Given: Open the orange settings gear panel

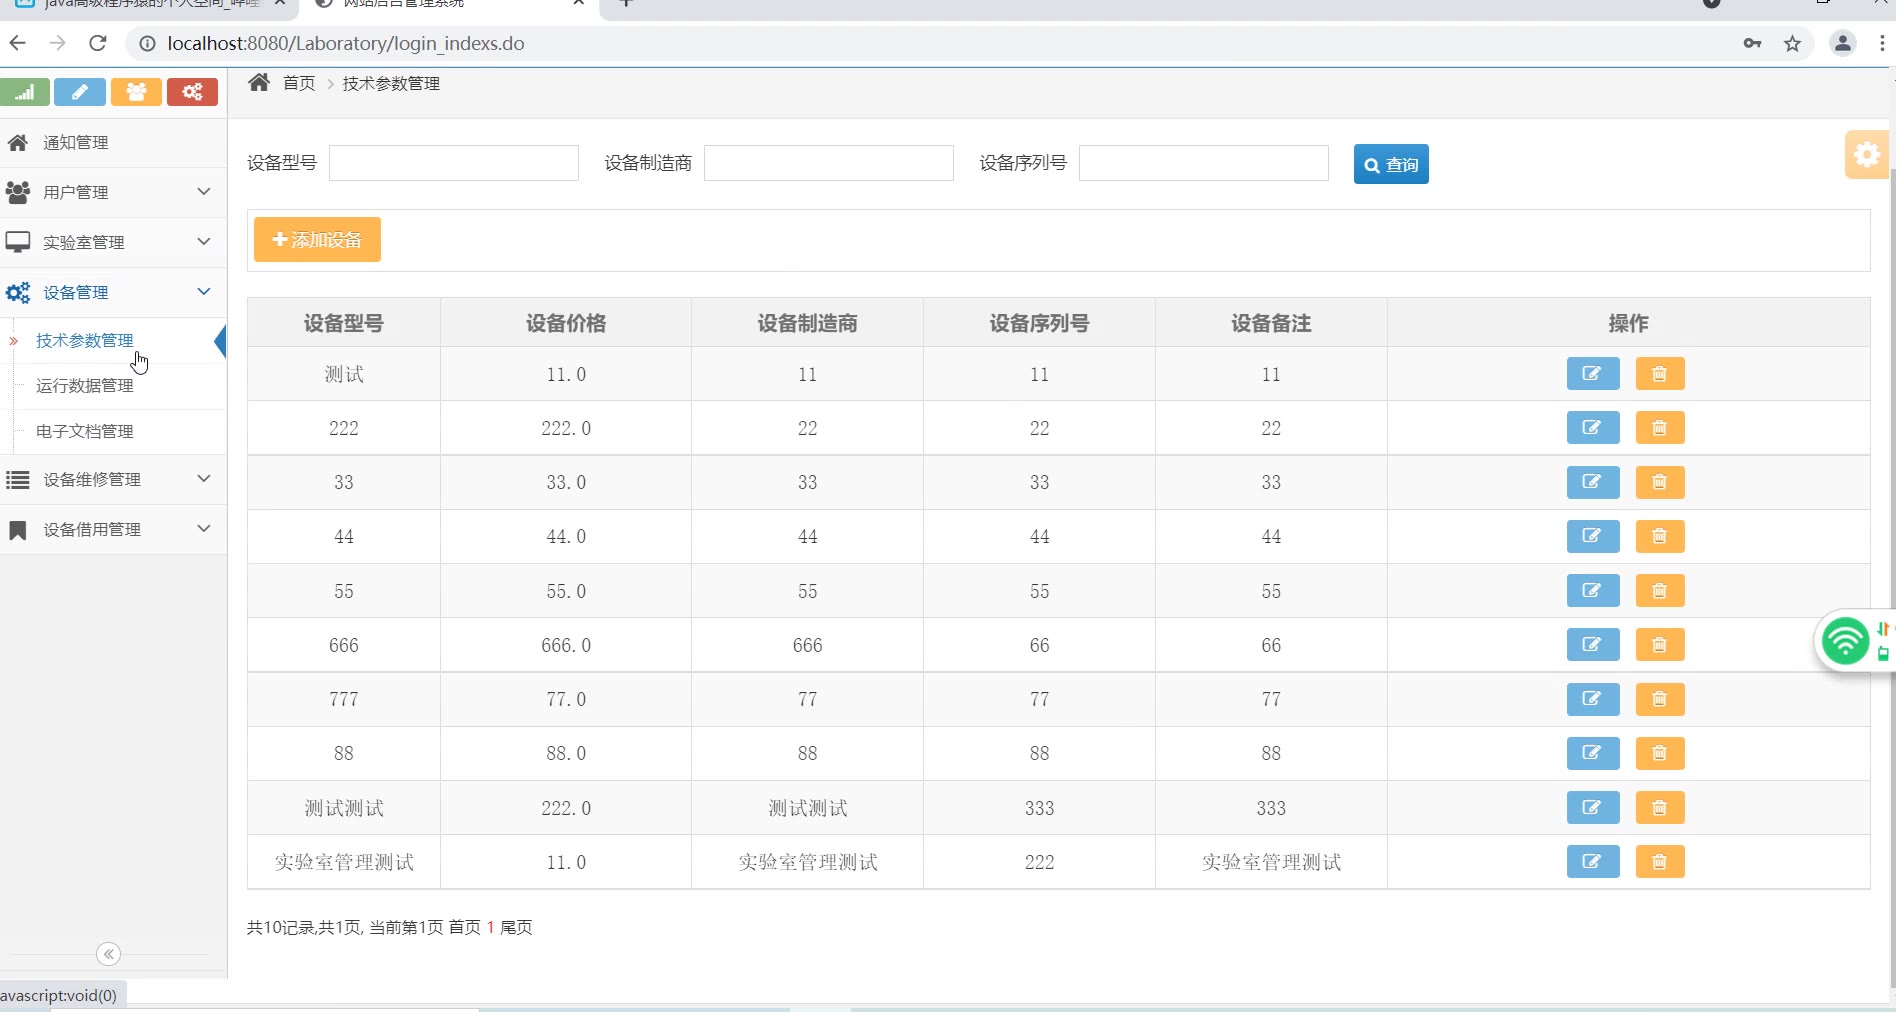Looking at the screenshot, I should (x=1866, y=155).
